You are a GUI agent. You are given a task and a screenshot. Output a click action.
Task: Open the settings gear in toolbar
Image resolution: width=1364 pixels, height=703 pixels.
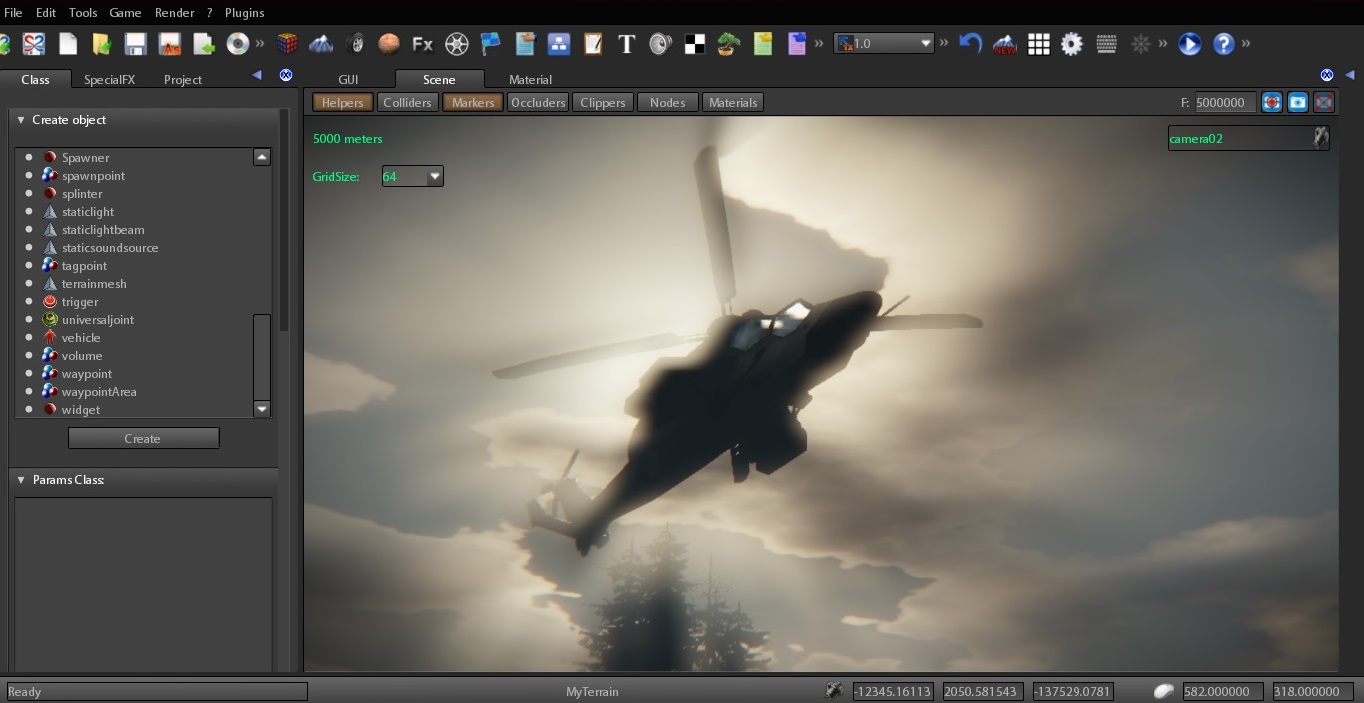point(1072,44)
